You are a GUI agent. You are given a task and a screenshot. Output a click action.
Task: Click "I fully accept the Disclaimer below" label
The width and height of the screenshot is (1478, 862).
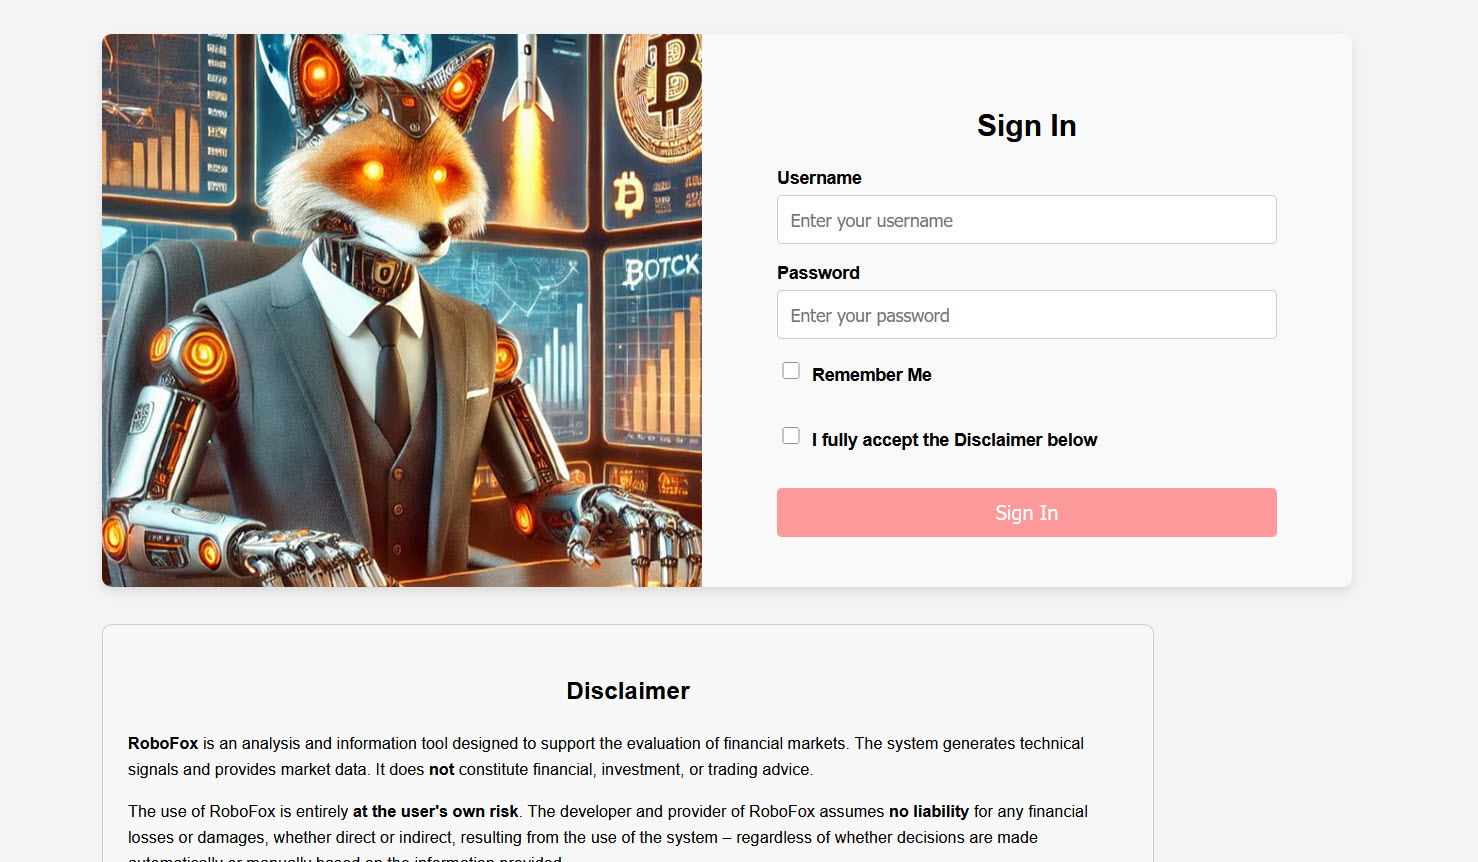point(954,440)
